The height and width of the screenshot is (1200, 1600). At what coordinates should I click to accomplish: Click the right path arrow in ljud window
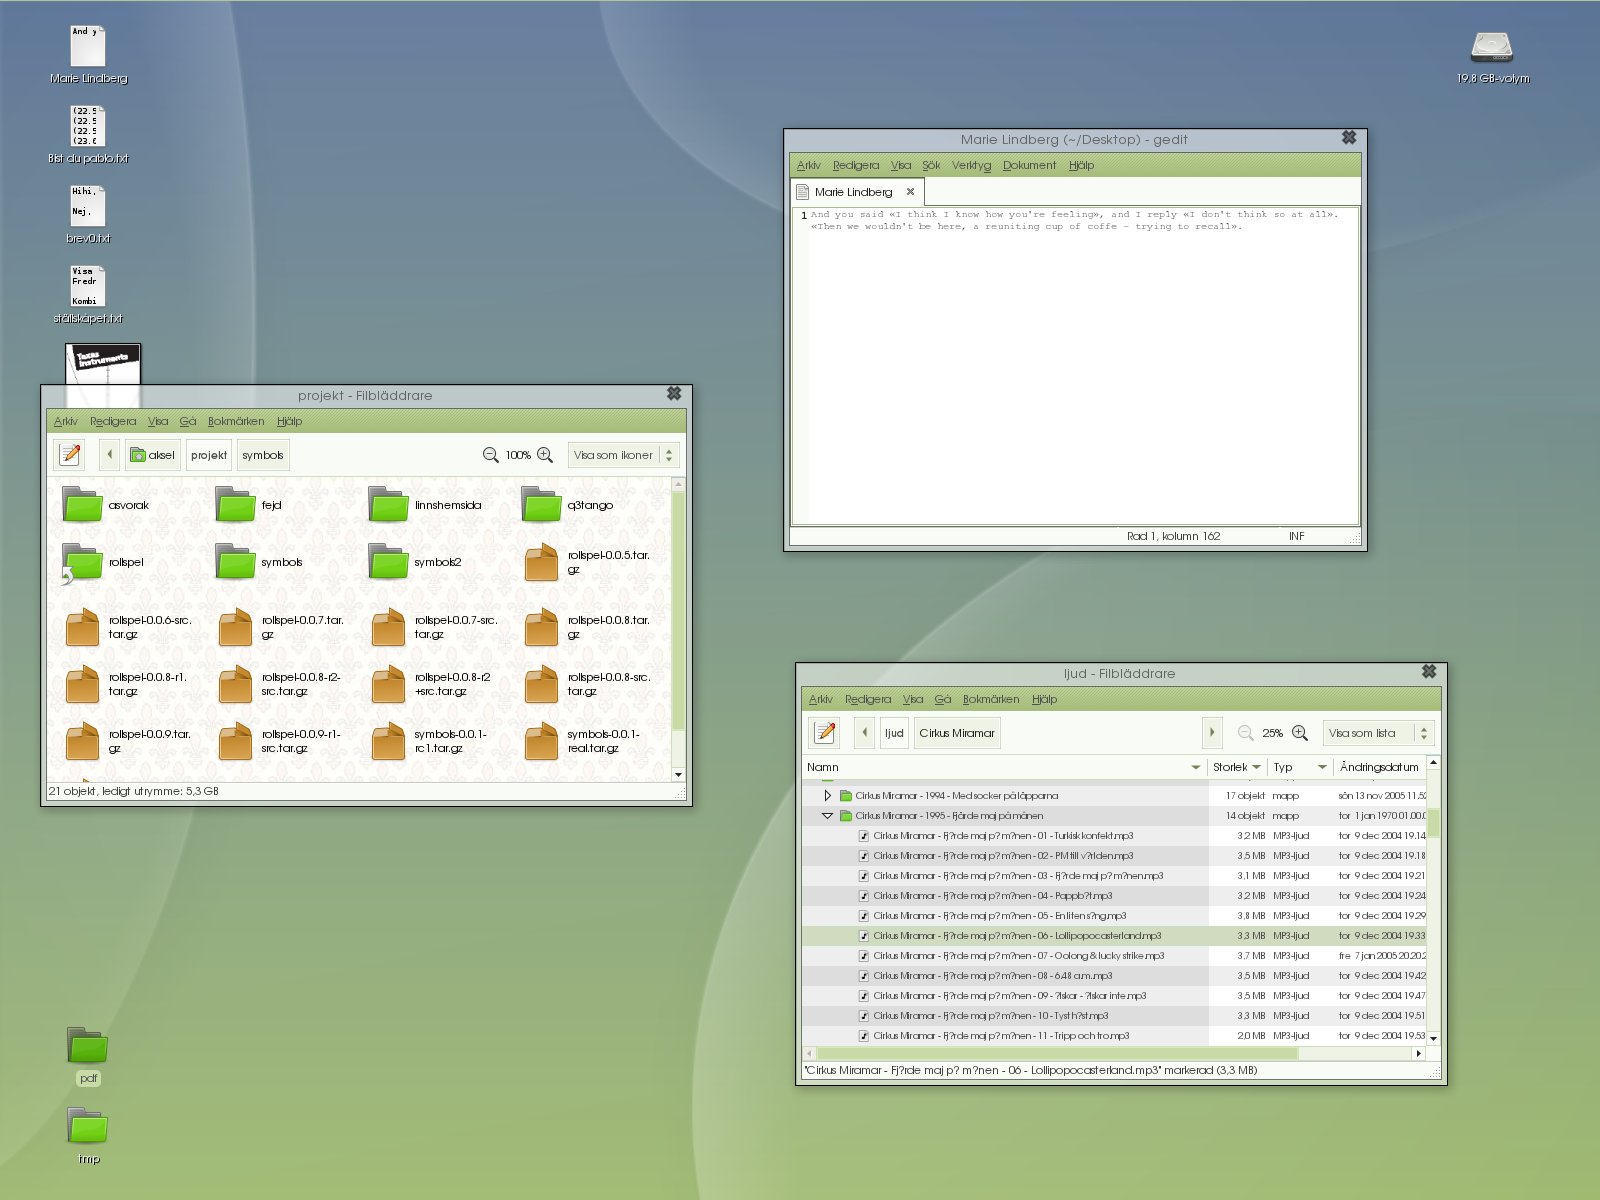1212,733
